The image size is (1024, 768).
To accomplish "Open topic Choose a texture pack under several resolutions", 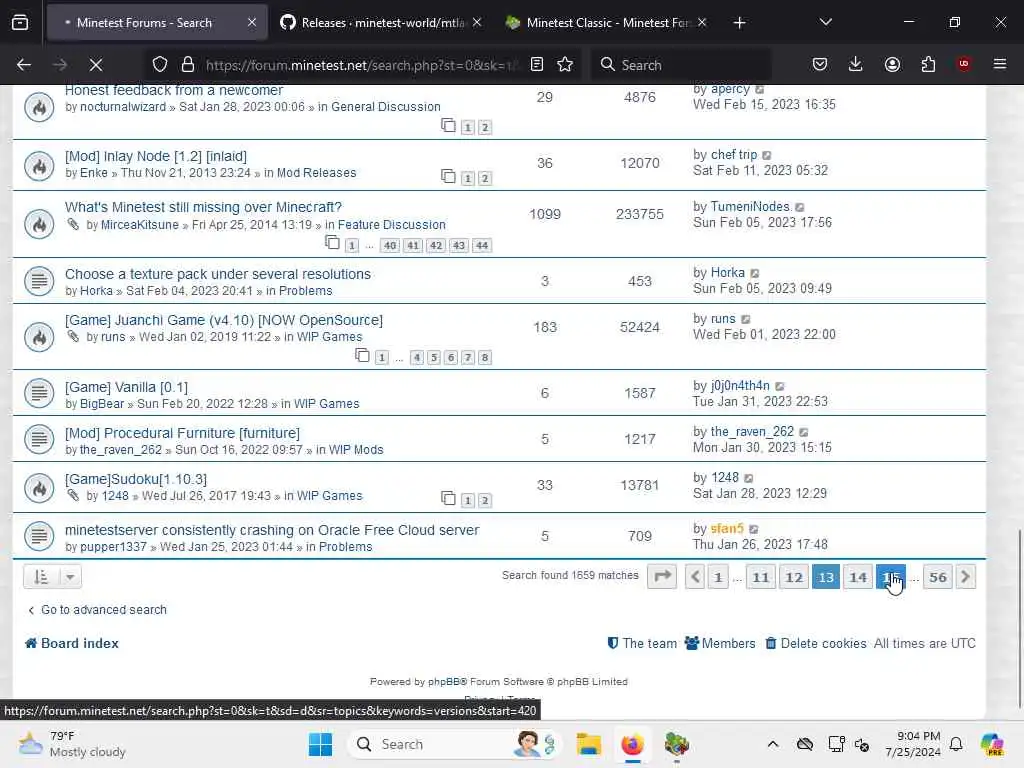I will pos(217,274).
